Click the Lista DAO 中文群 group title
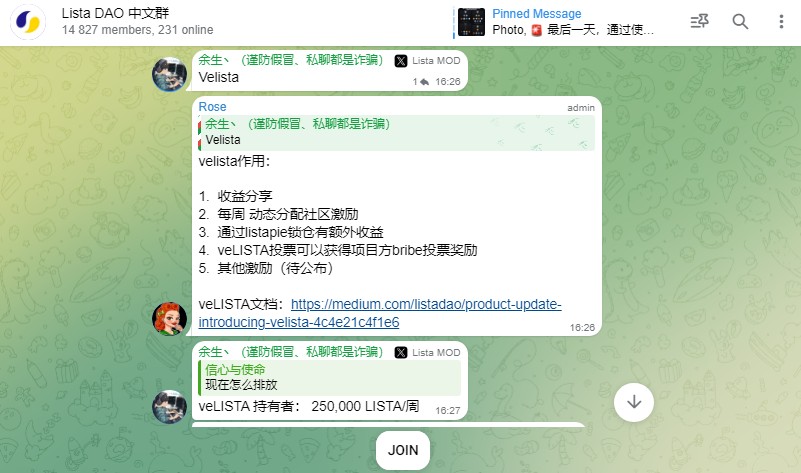Screen dimensions: 801x473 click(115, 13)
